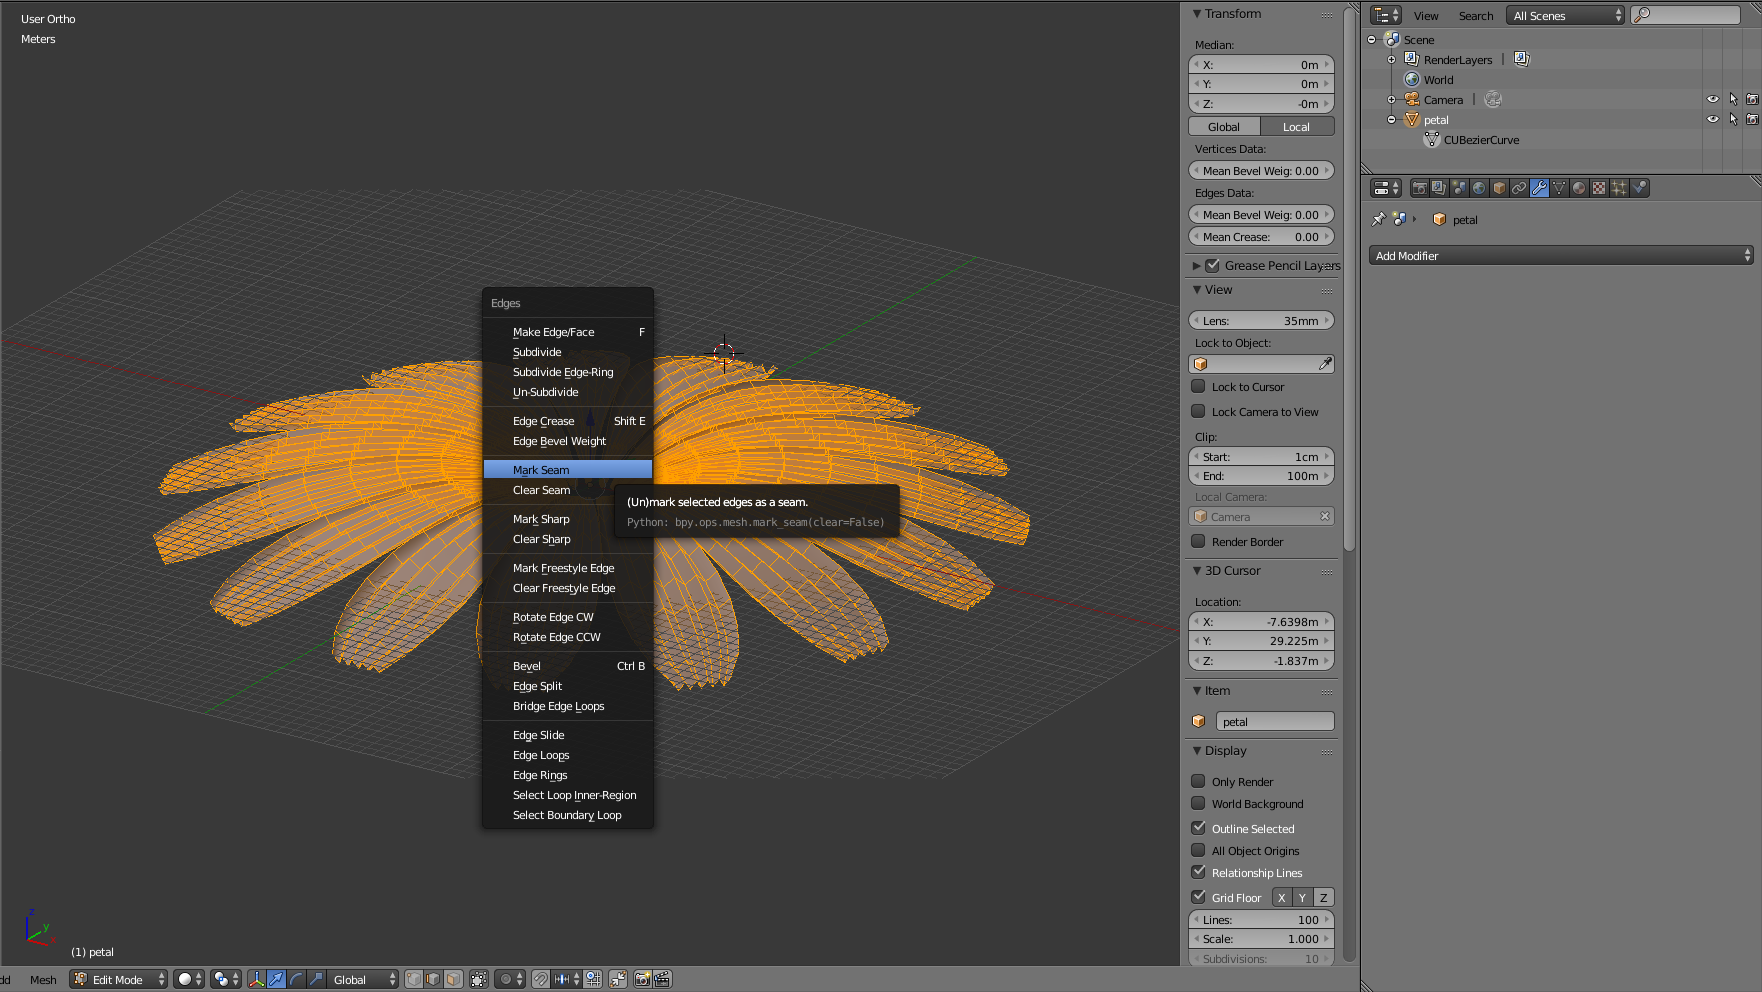
Task: Enable Lock Camera to View checkbox
Action: pos(1198,411)
